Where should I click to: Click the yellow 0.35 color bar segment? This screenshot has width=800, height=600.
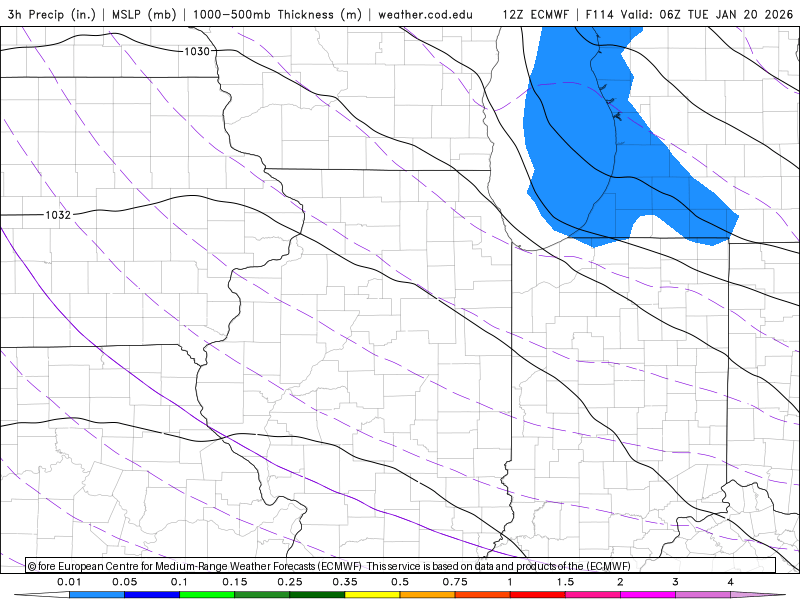point(372,595)
